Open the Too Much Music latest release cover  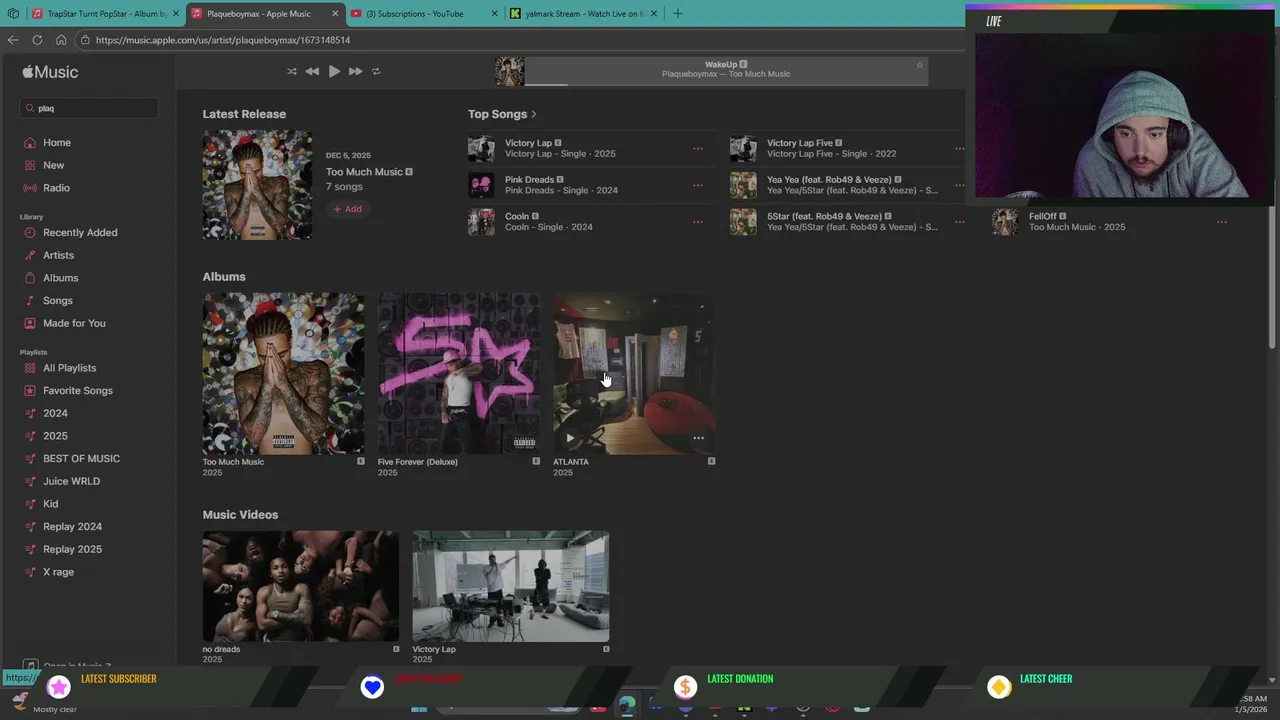click(x=257, y=185)
